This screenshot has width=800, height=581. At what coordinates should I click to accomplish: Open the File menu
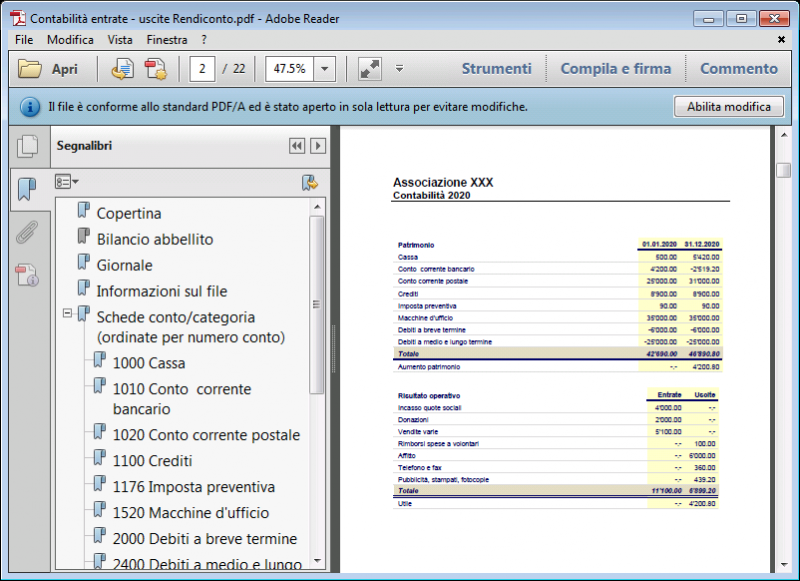24,40
